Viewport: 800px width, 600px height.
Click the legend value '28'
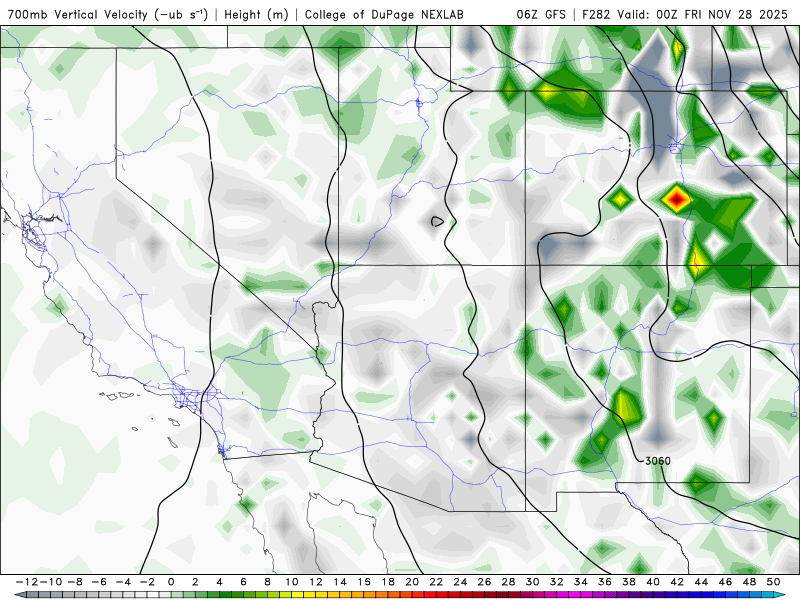(x=508, y=582)
